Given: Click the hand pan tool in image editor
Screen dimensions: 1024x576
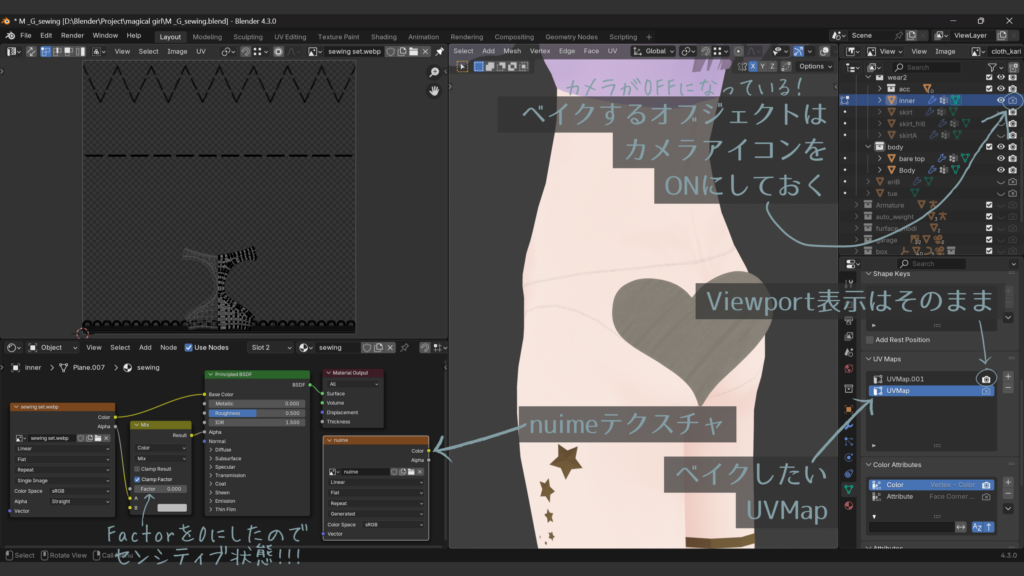Looking at the screenshot, I should [x=435, y=91].
